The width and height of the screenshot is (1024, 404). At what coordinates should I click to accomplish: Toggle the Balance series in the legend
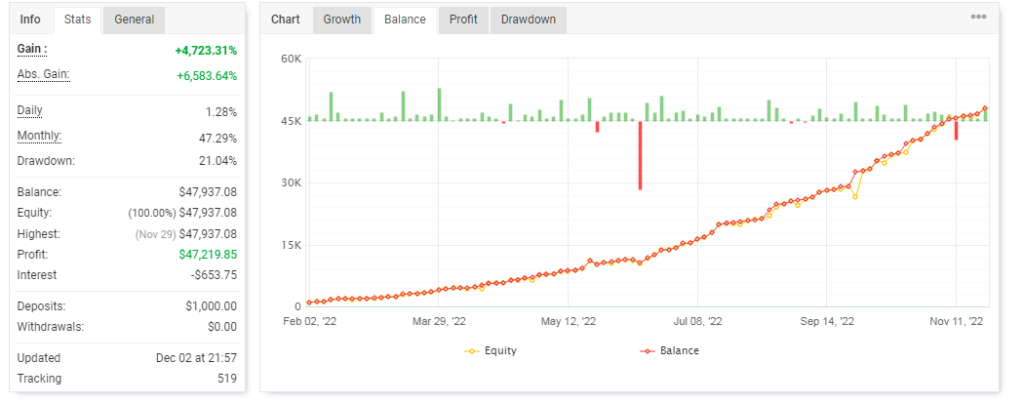(x=669, y=350)
